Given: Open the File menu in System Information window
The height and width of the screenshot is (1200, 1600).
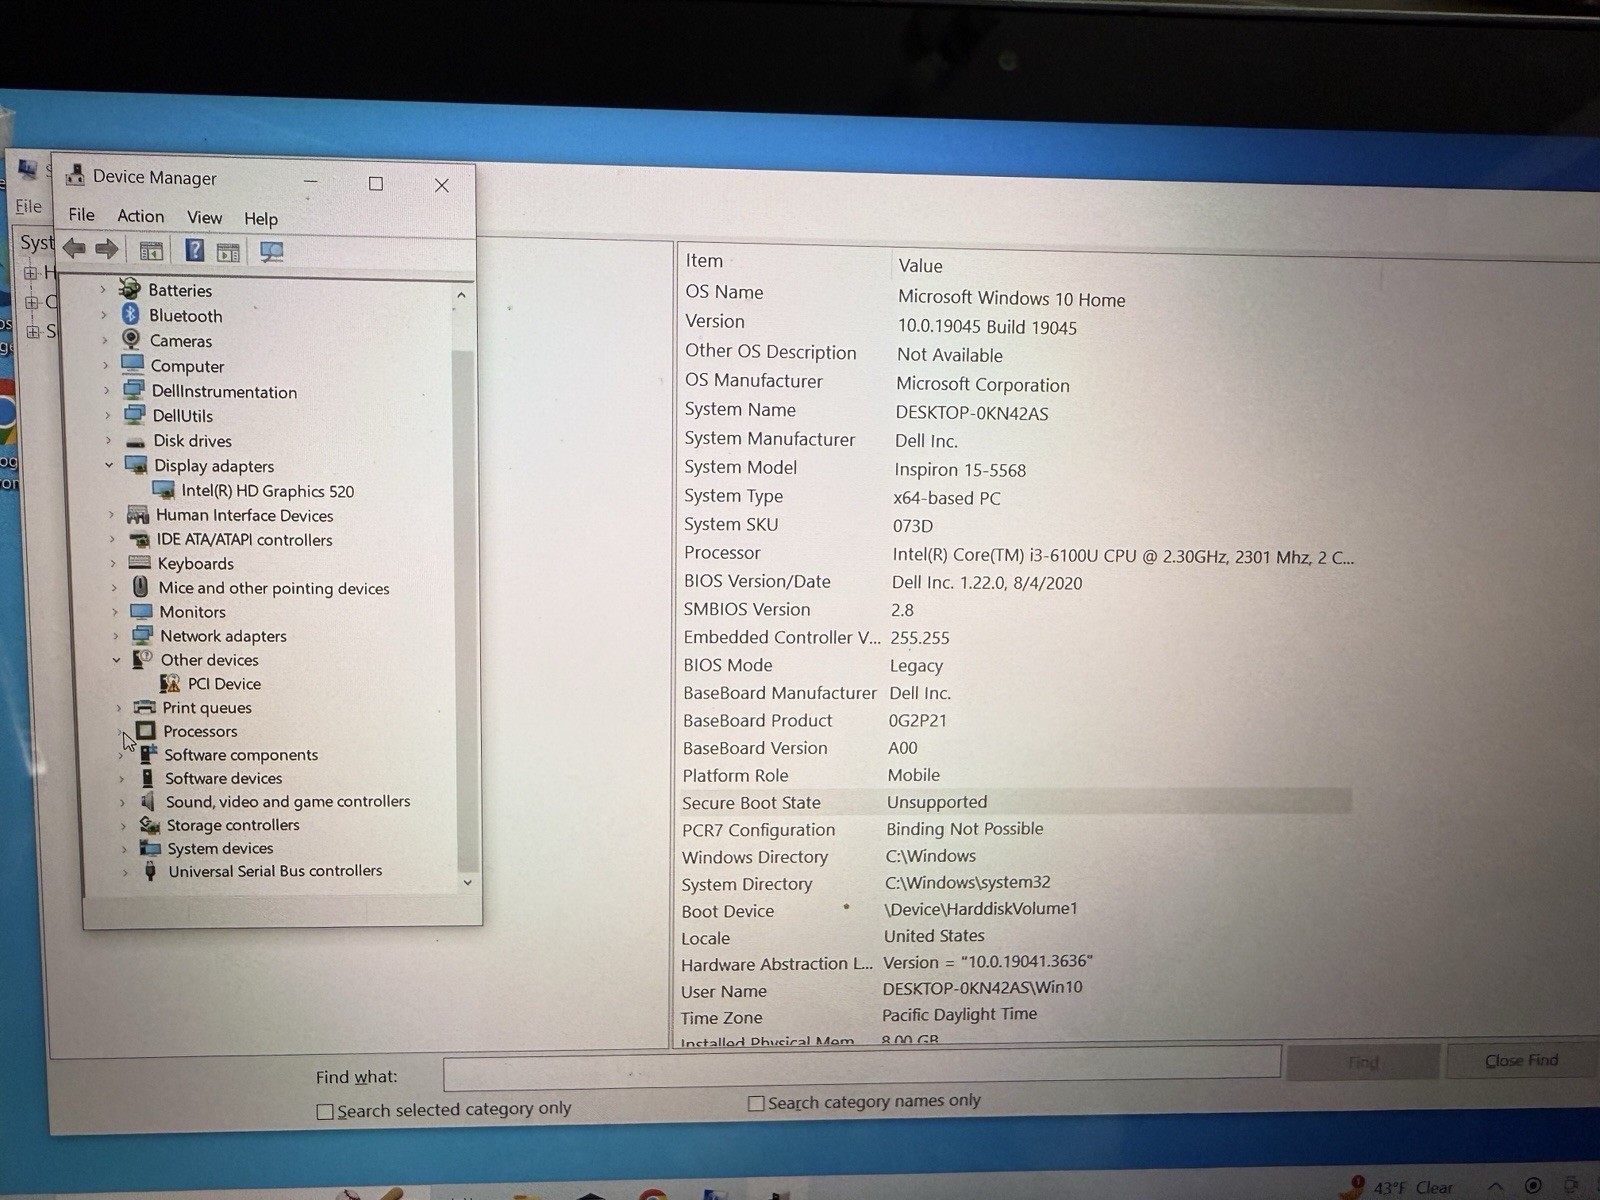Looking at the screenshot, I should tap(28, 206).
